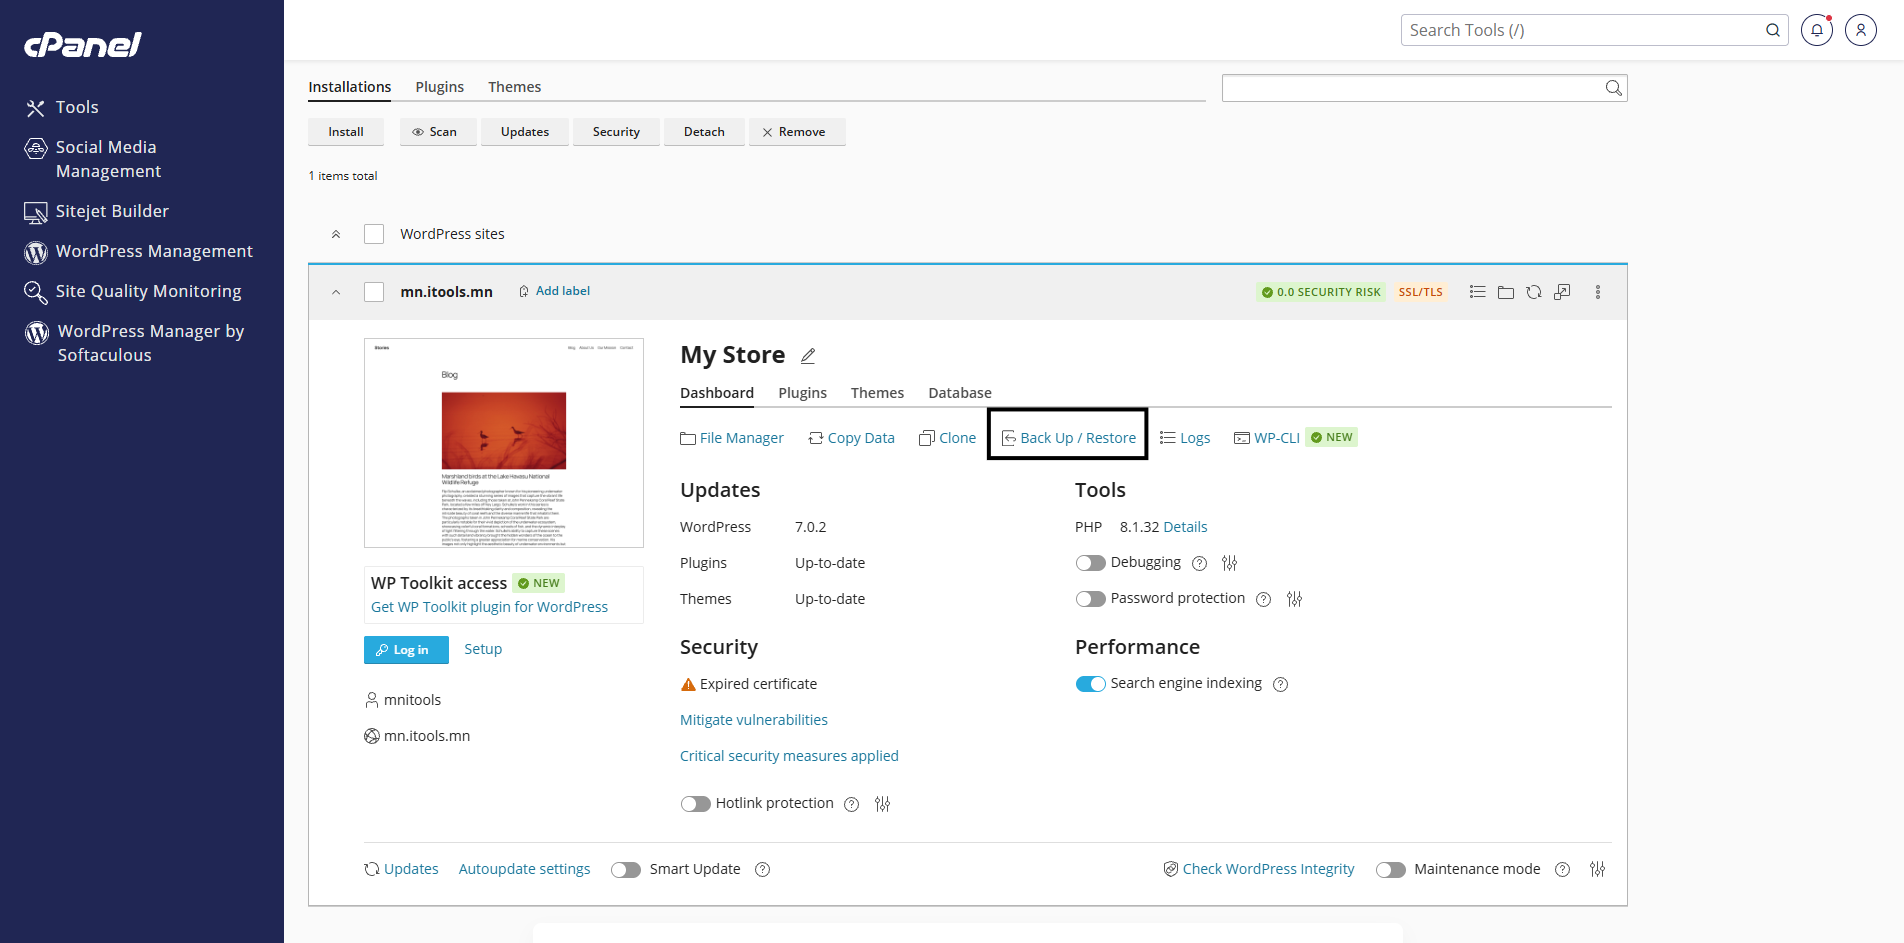1904x943 pixels.
Task: Collapse all sites with double chevron
Action: pos(336,234)
